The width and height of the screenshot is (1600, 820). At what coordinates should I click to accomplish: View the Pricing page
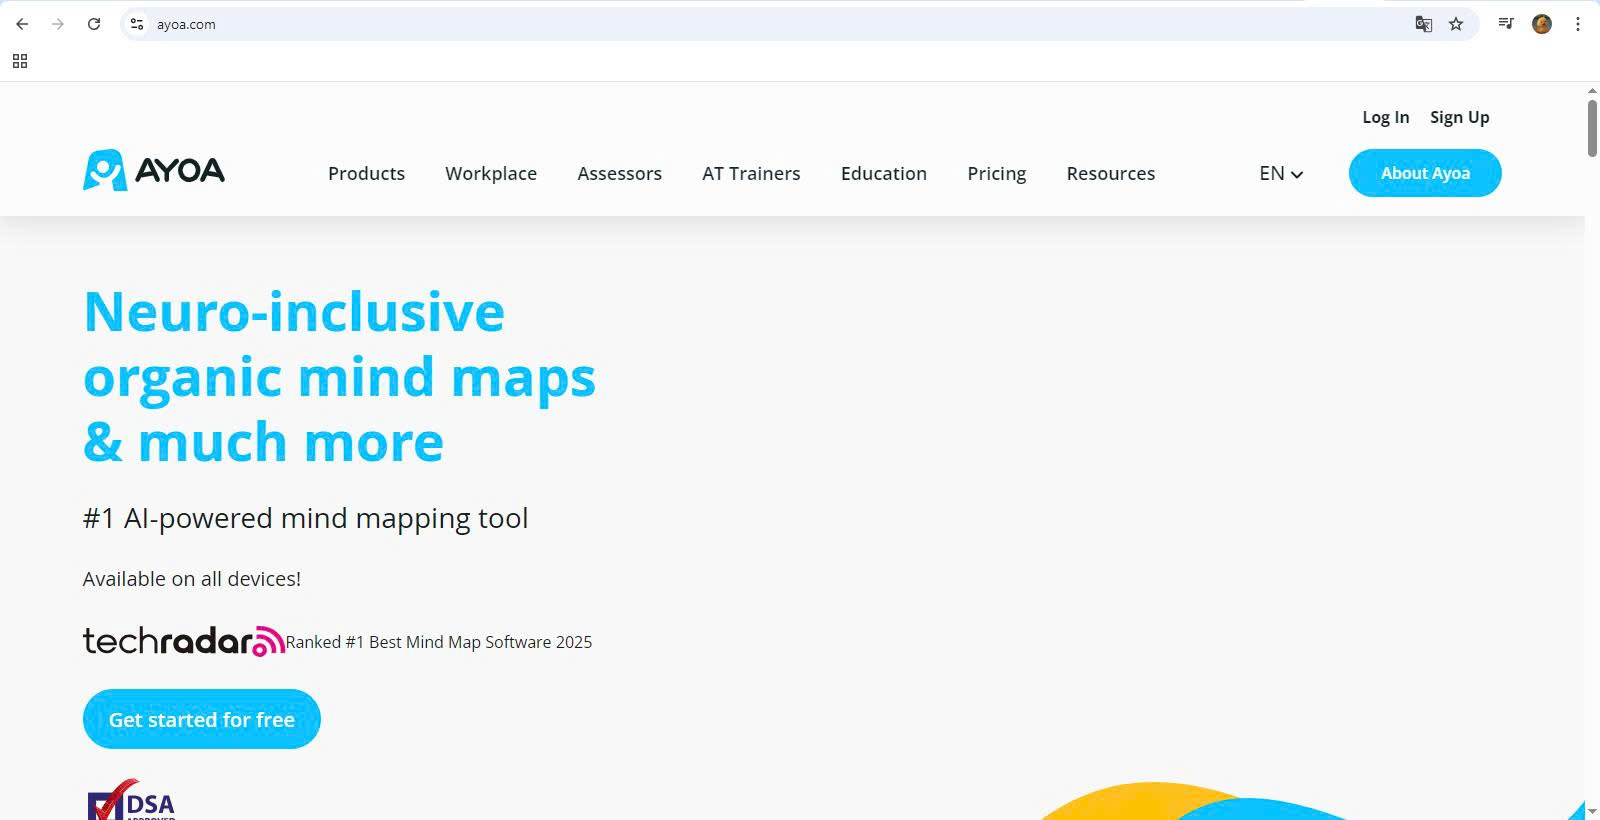[x=997, y=173]
